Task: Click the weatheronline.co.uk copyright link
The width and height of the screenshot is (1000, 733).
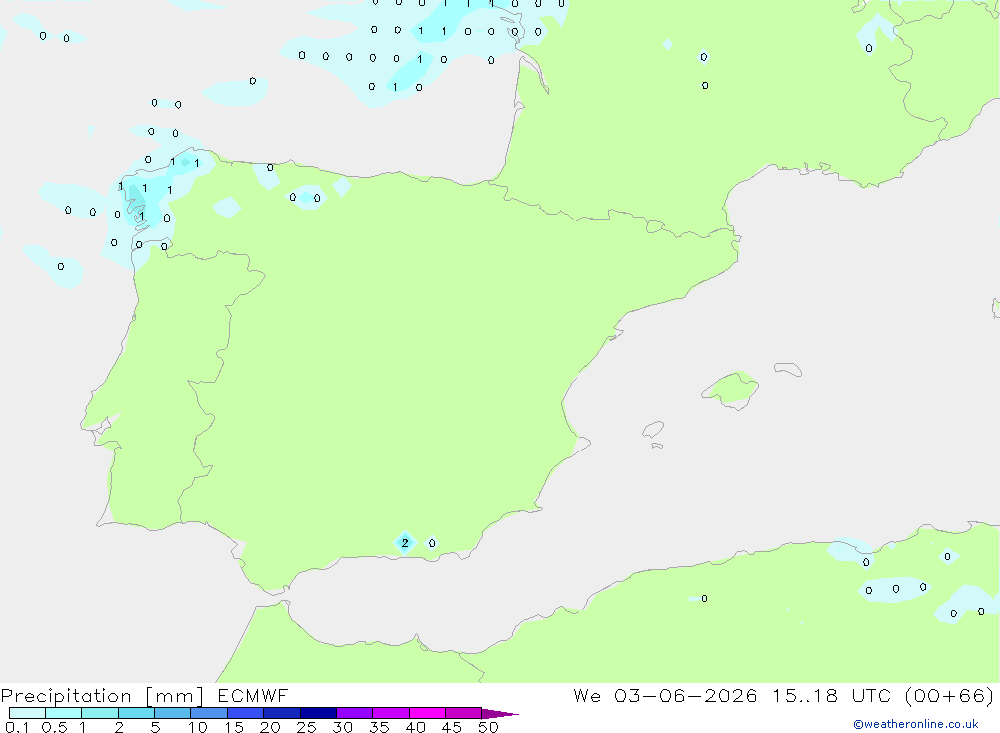Action: pos(915,724)
